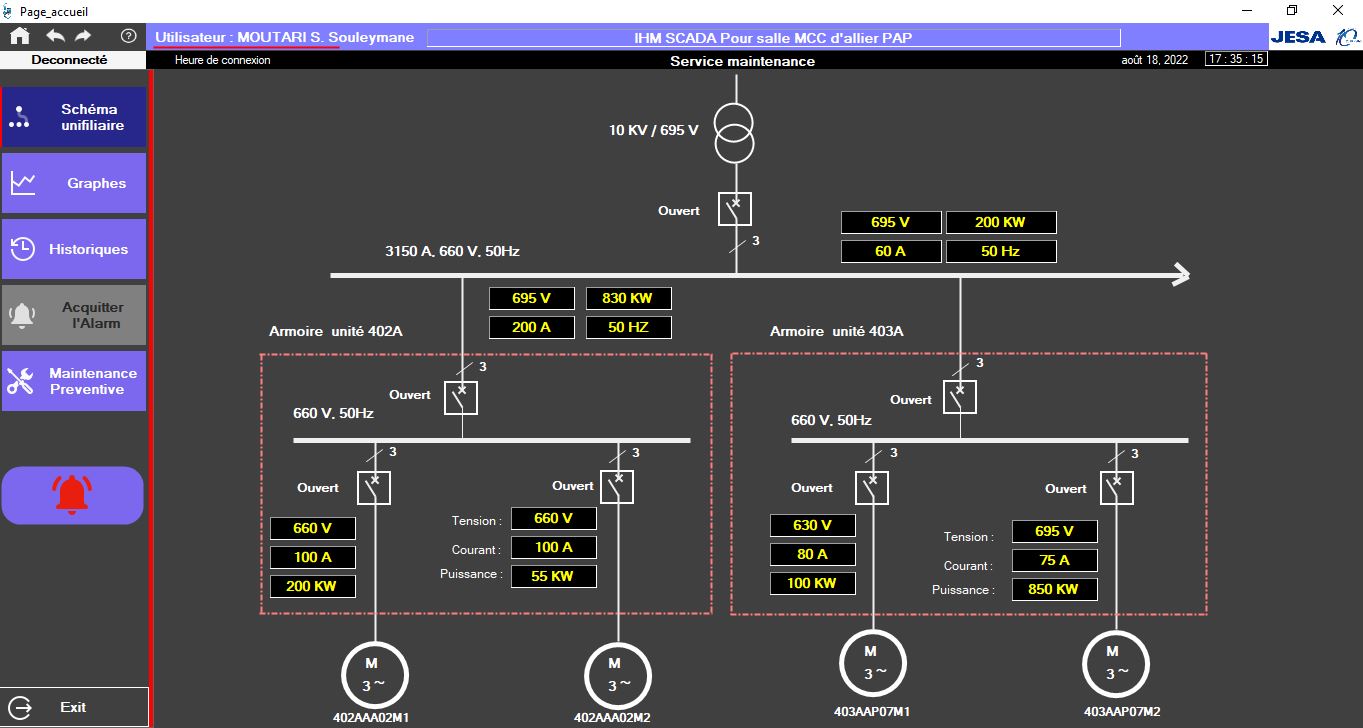Open the help question mark icon
The height and width of the screenshot is (728, 1363).
(128, 36)
